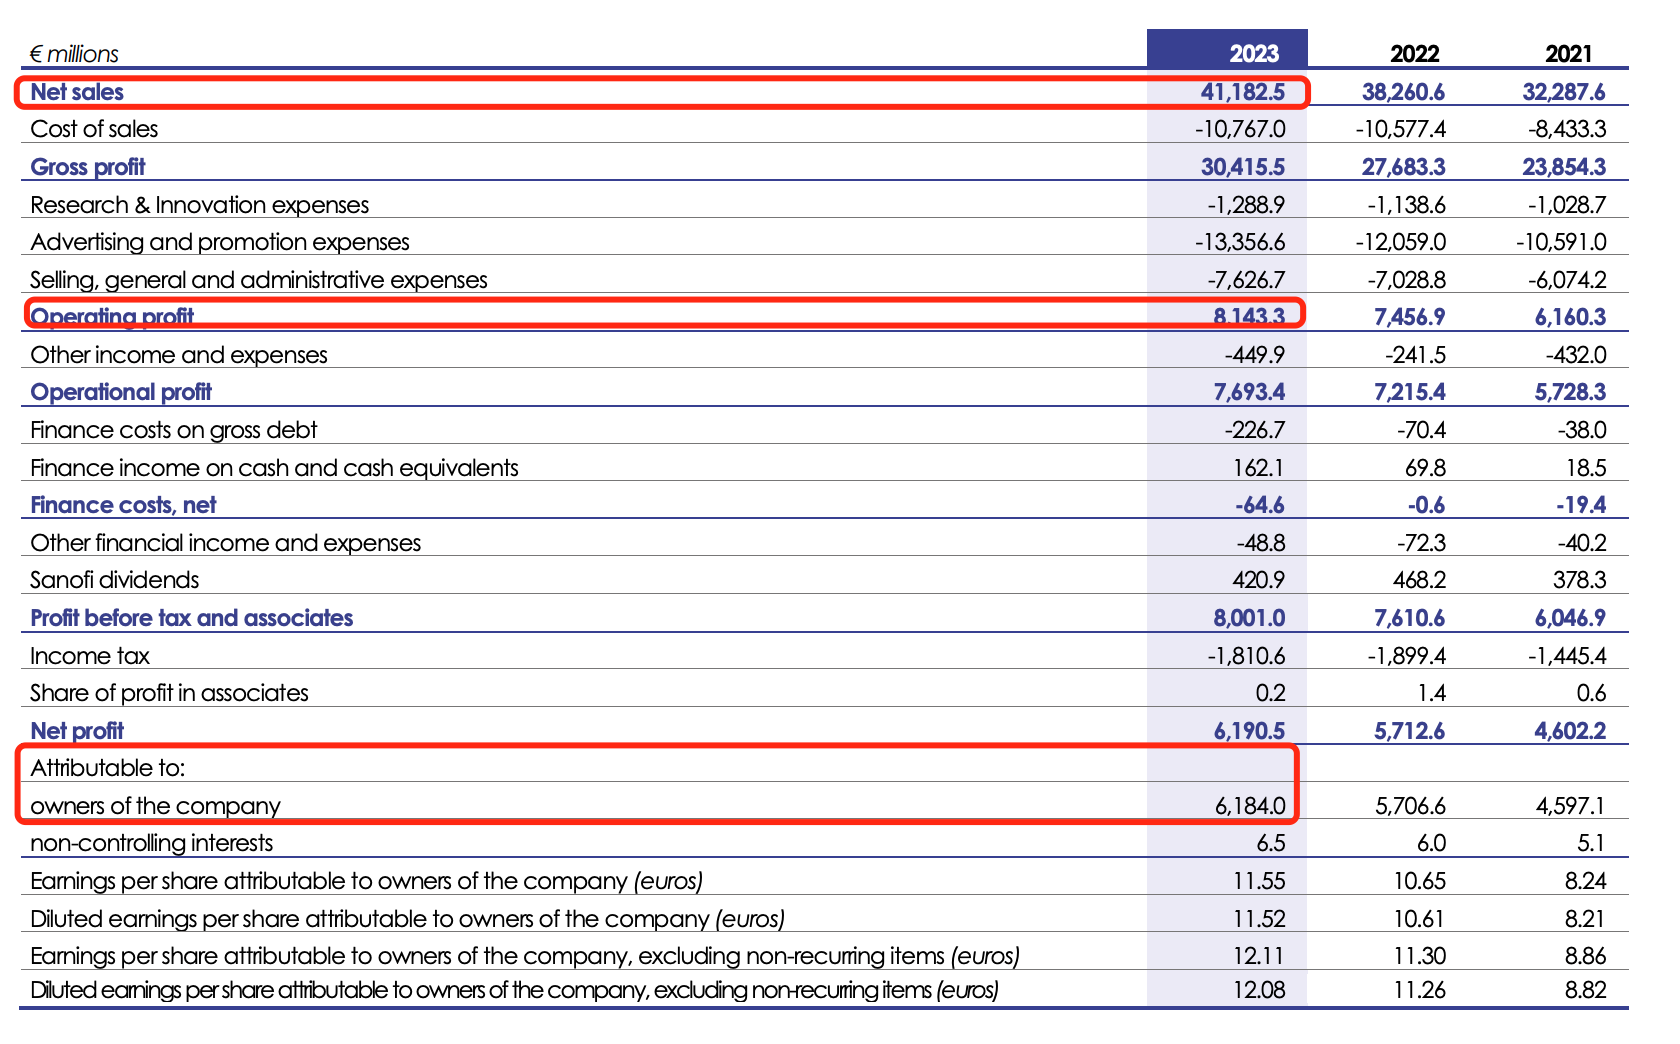
Task: Click the Cost of sales label
Action: point(94,129)
